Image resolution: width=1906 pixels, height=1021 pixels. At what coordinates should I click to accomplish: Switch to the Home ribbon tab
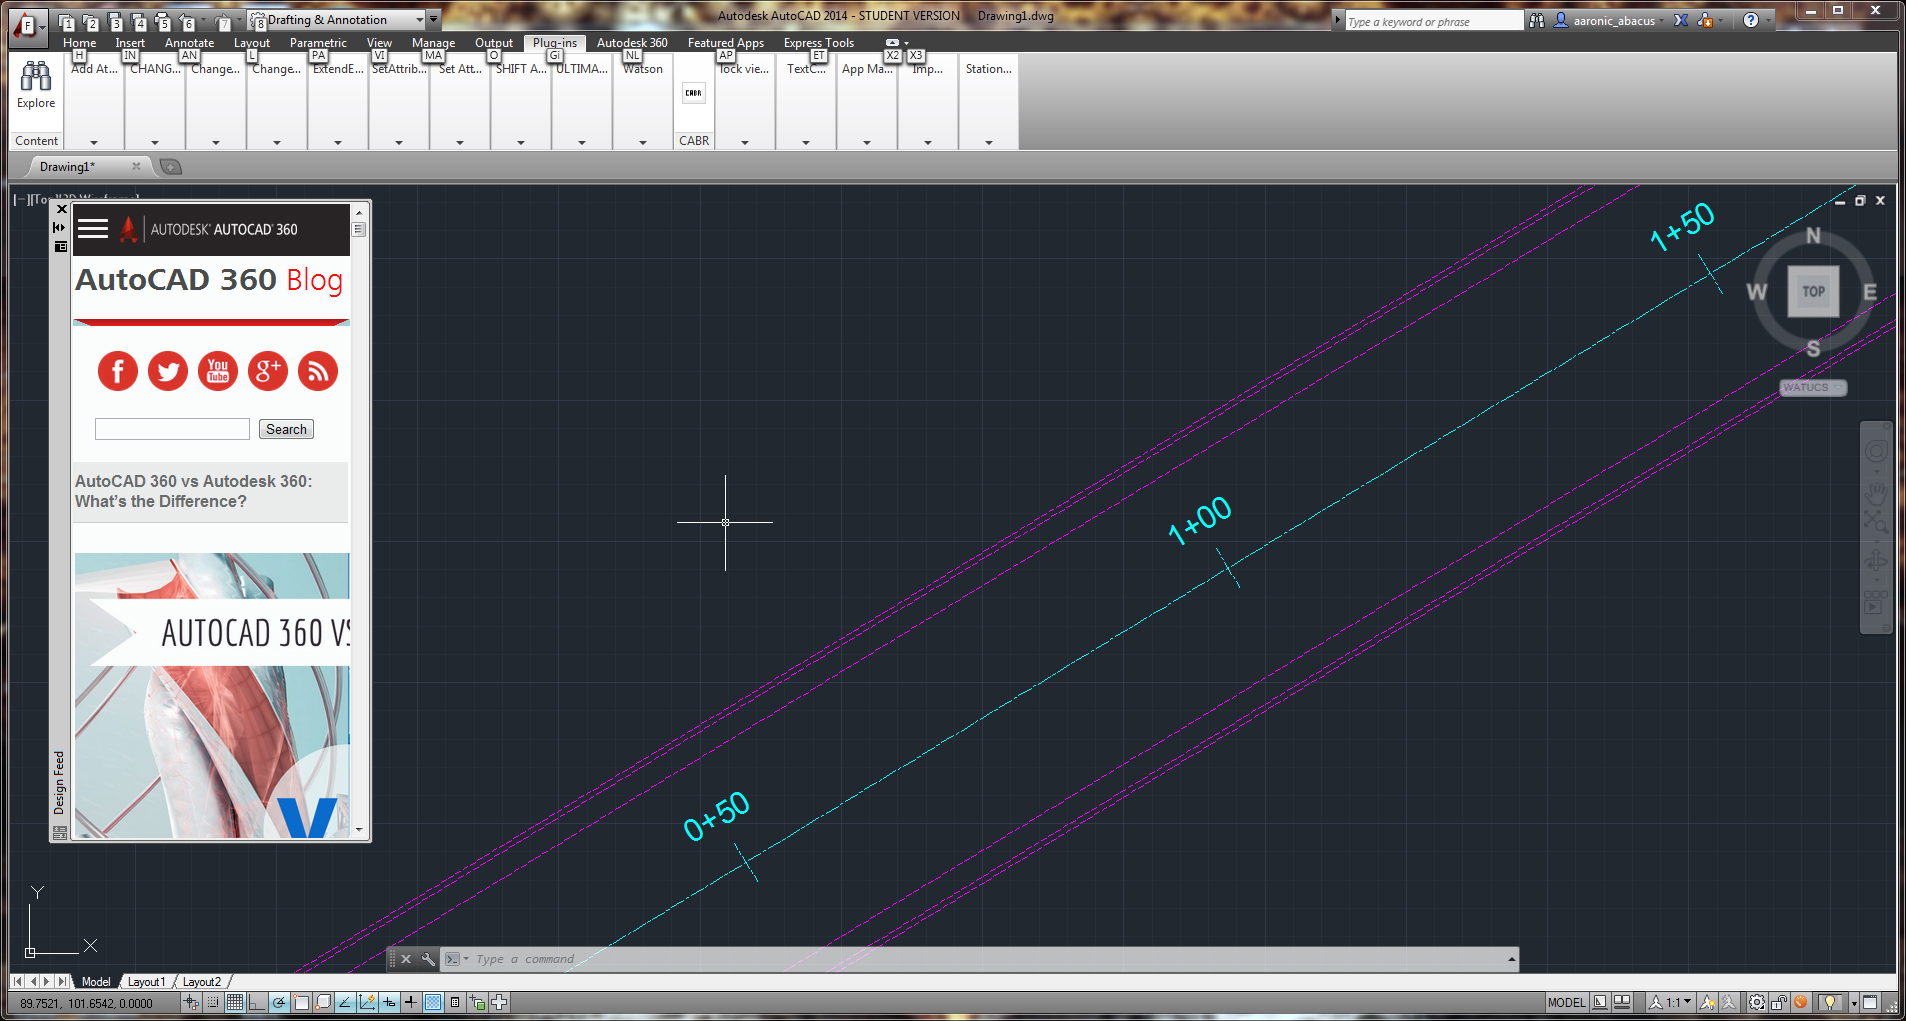coord(80,43)
